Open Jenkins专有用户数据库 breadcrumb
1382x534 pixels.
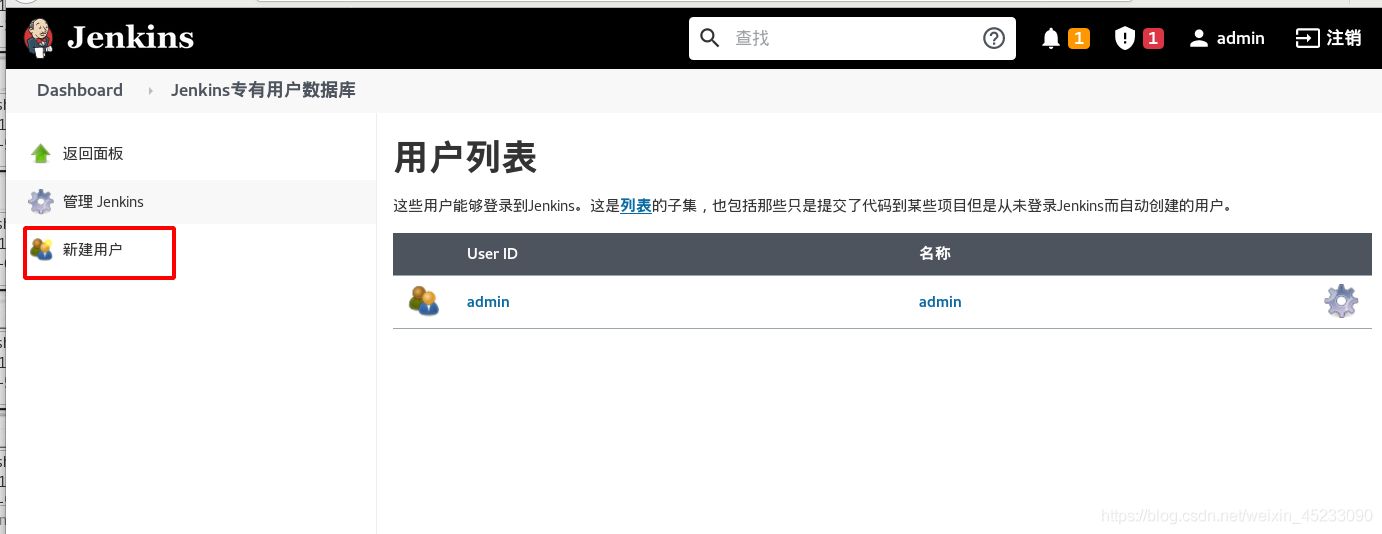pos(263,90)
